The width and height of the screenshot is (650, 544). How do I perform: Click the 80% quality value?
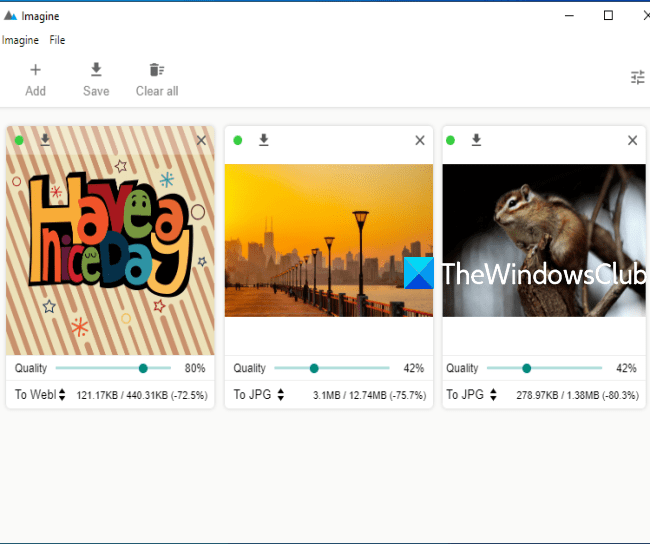tap(195, 368)
